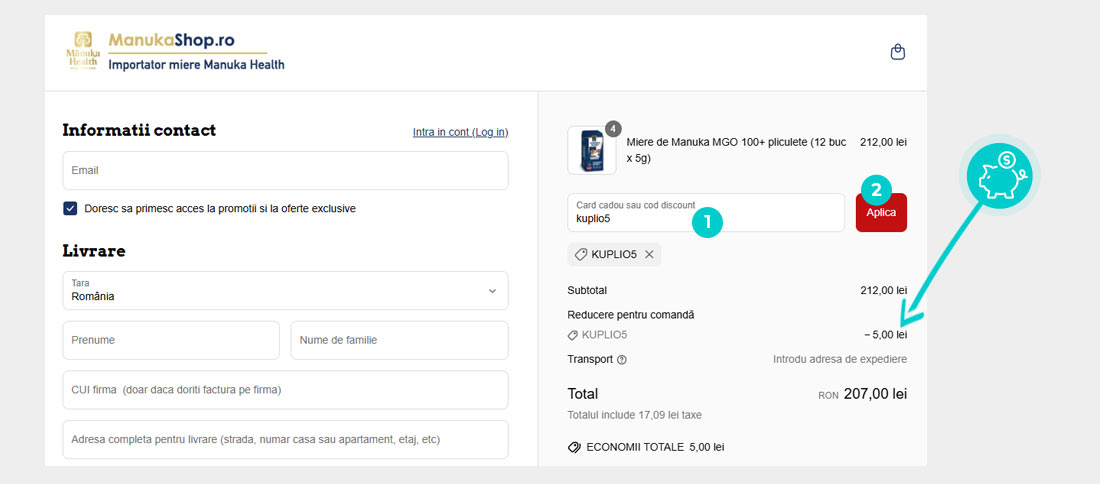
Task: Focus the Prenume input field
Action: point(171,340)
